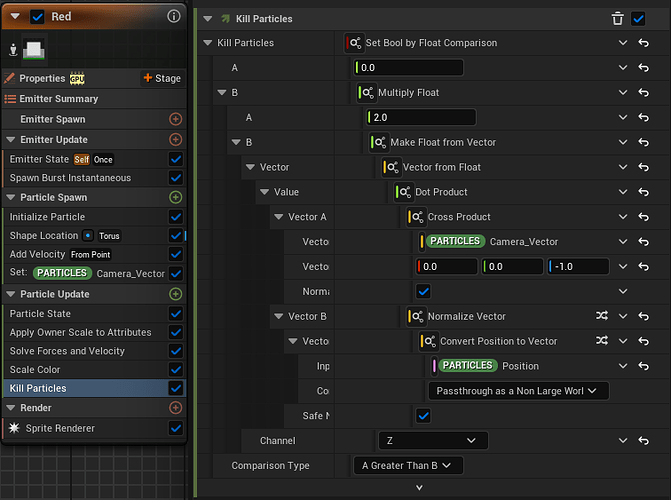Reset the Cross Product row

pos(644,217)
